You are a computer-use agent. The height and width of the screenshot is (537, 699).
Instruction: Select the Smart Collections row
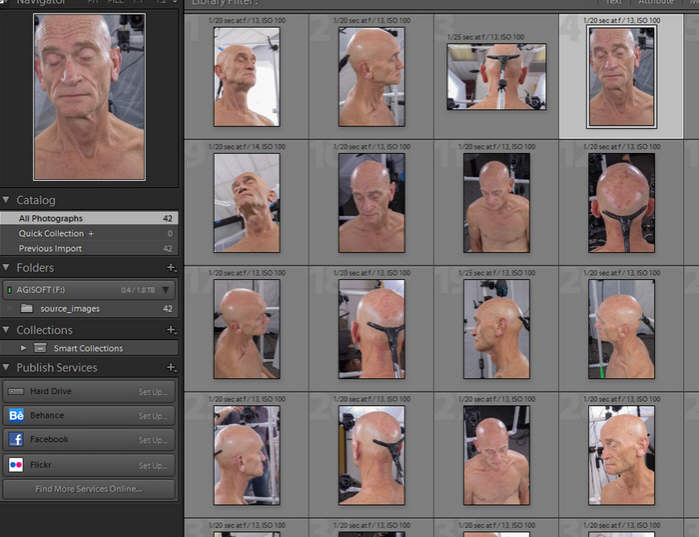point(89,348)
